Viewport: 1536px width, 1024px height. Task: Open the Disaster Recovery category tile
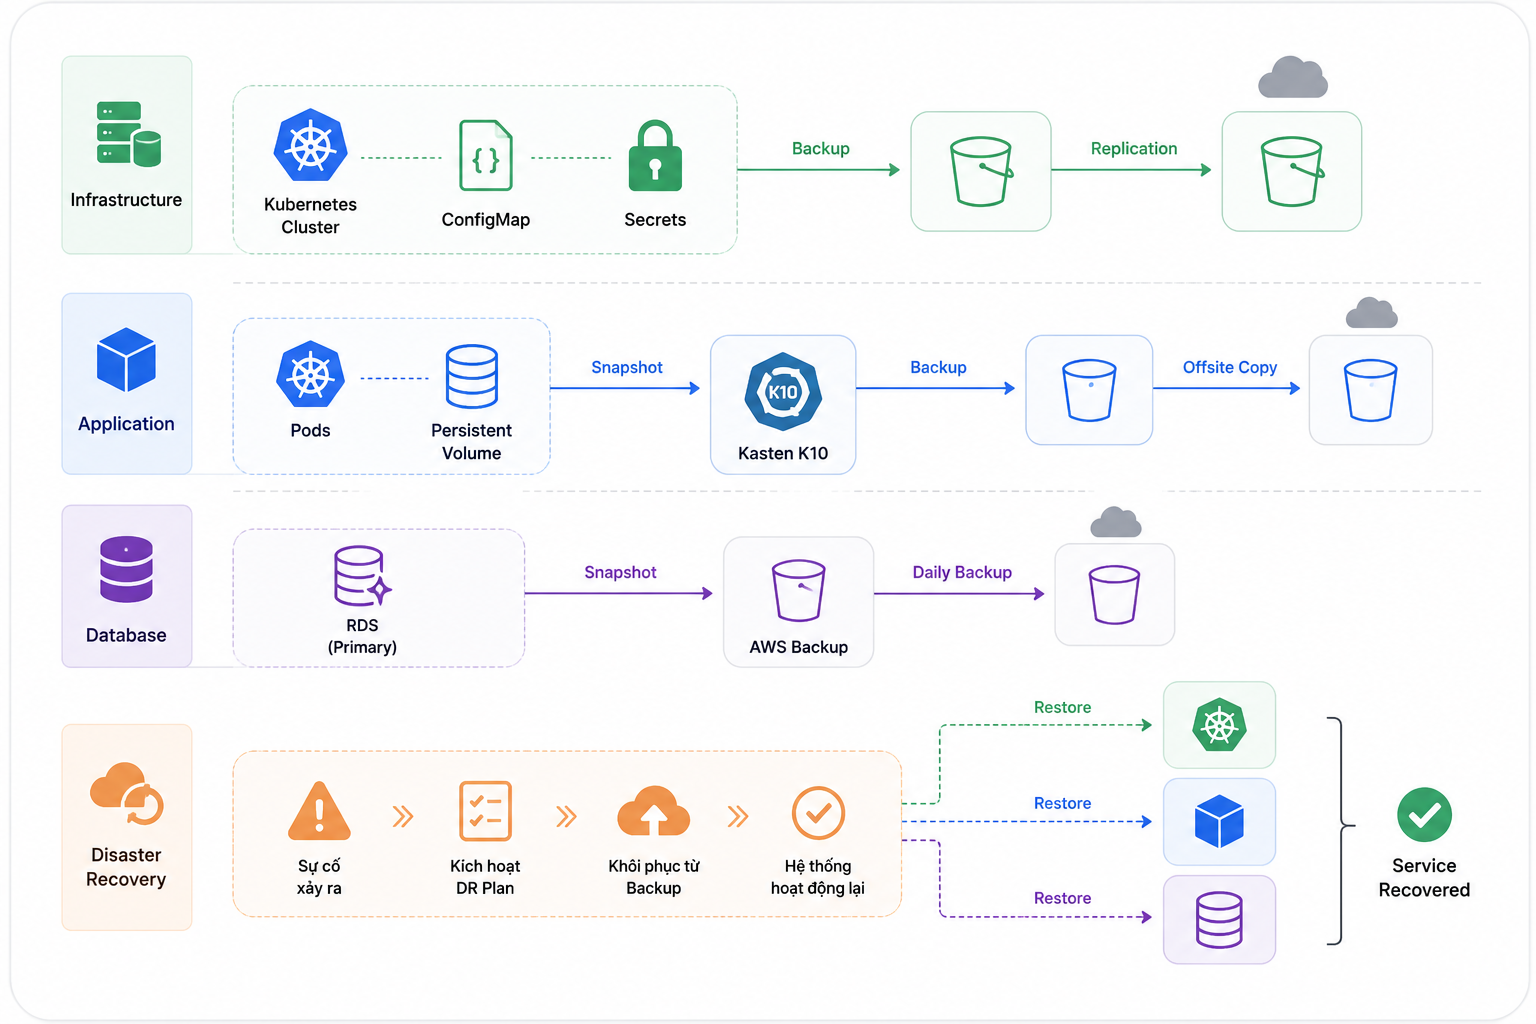tap(127, 827)
